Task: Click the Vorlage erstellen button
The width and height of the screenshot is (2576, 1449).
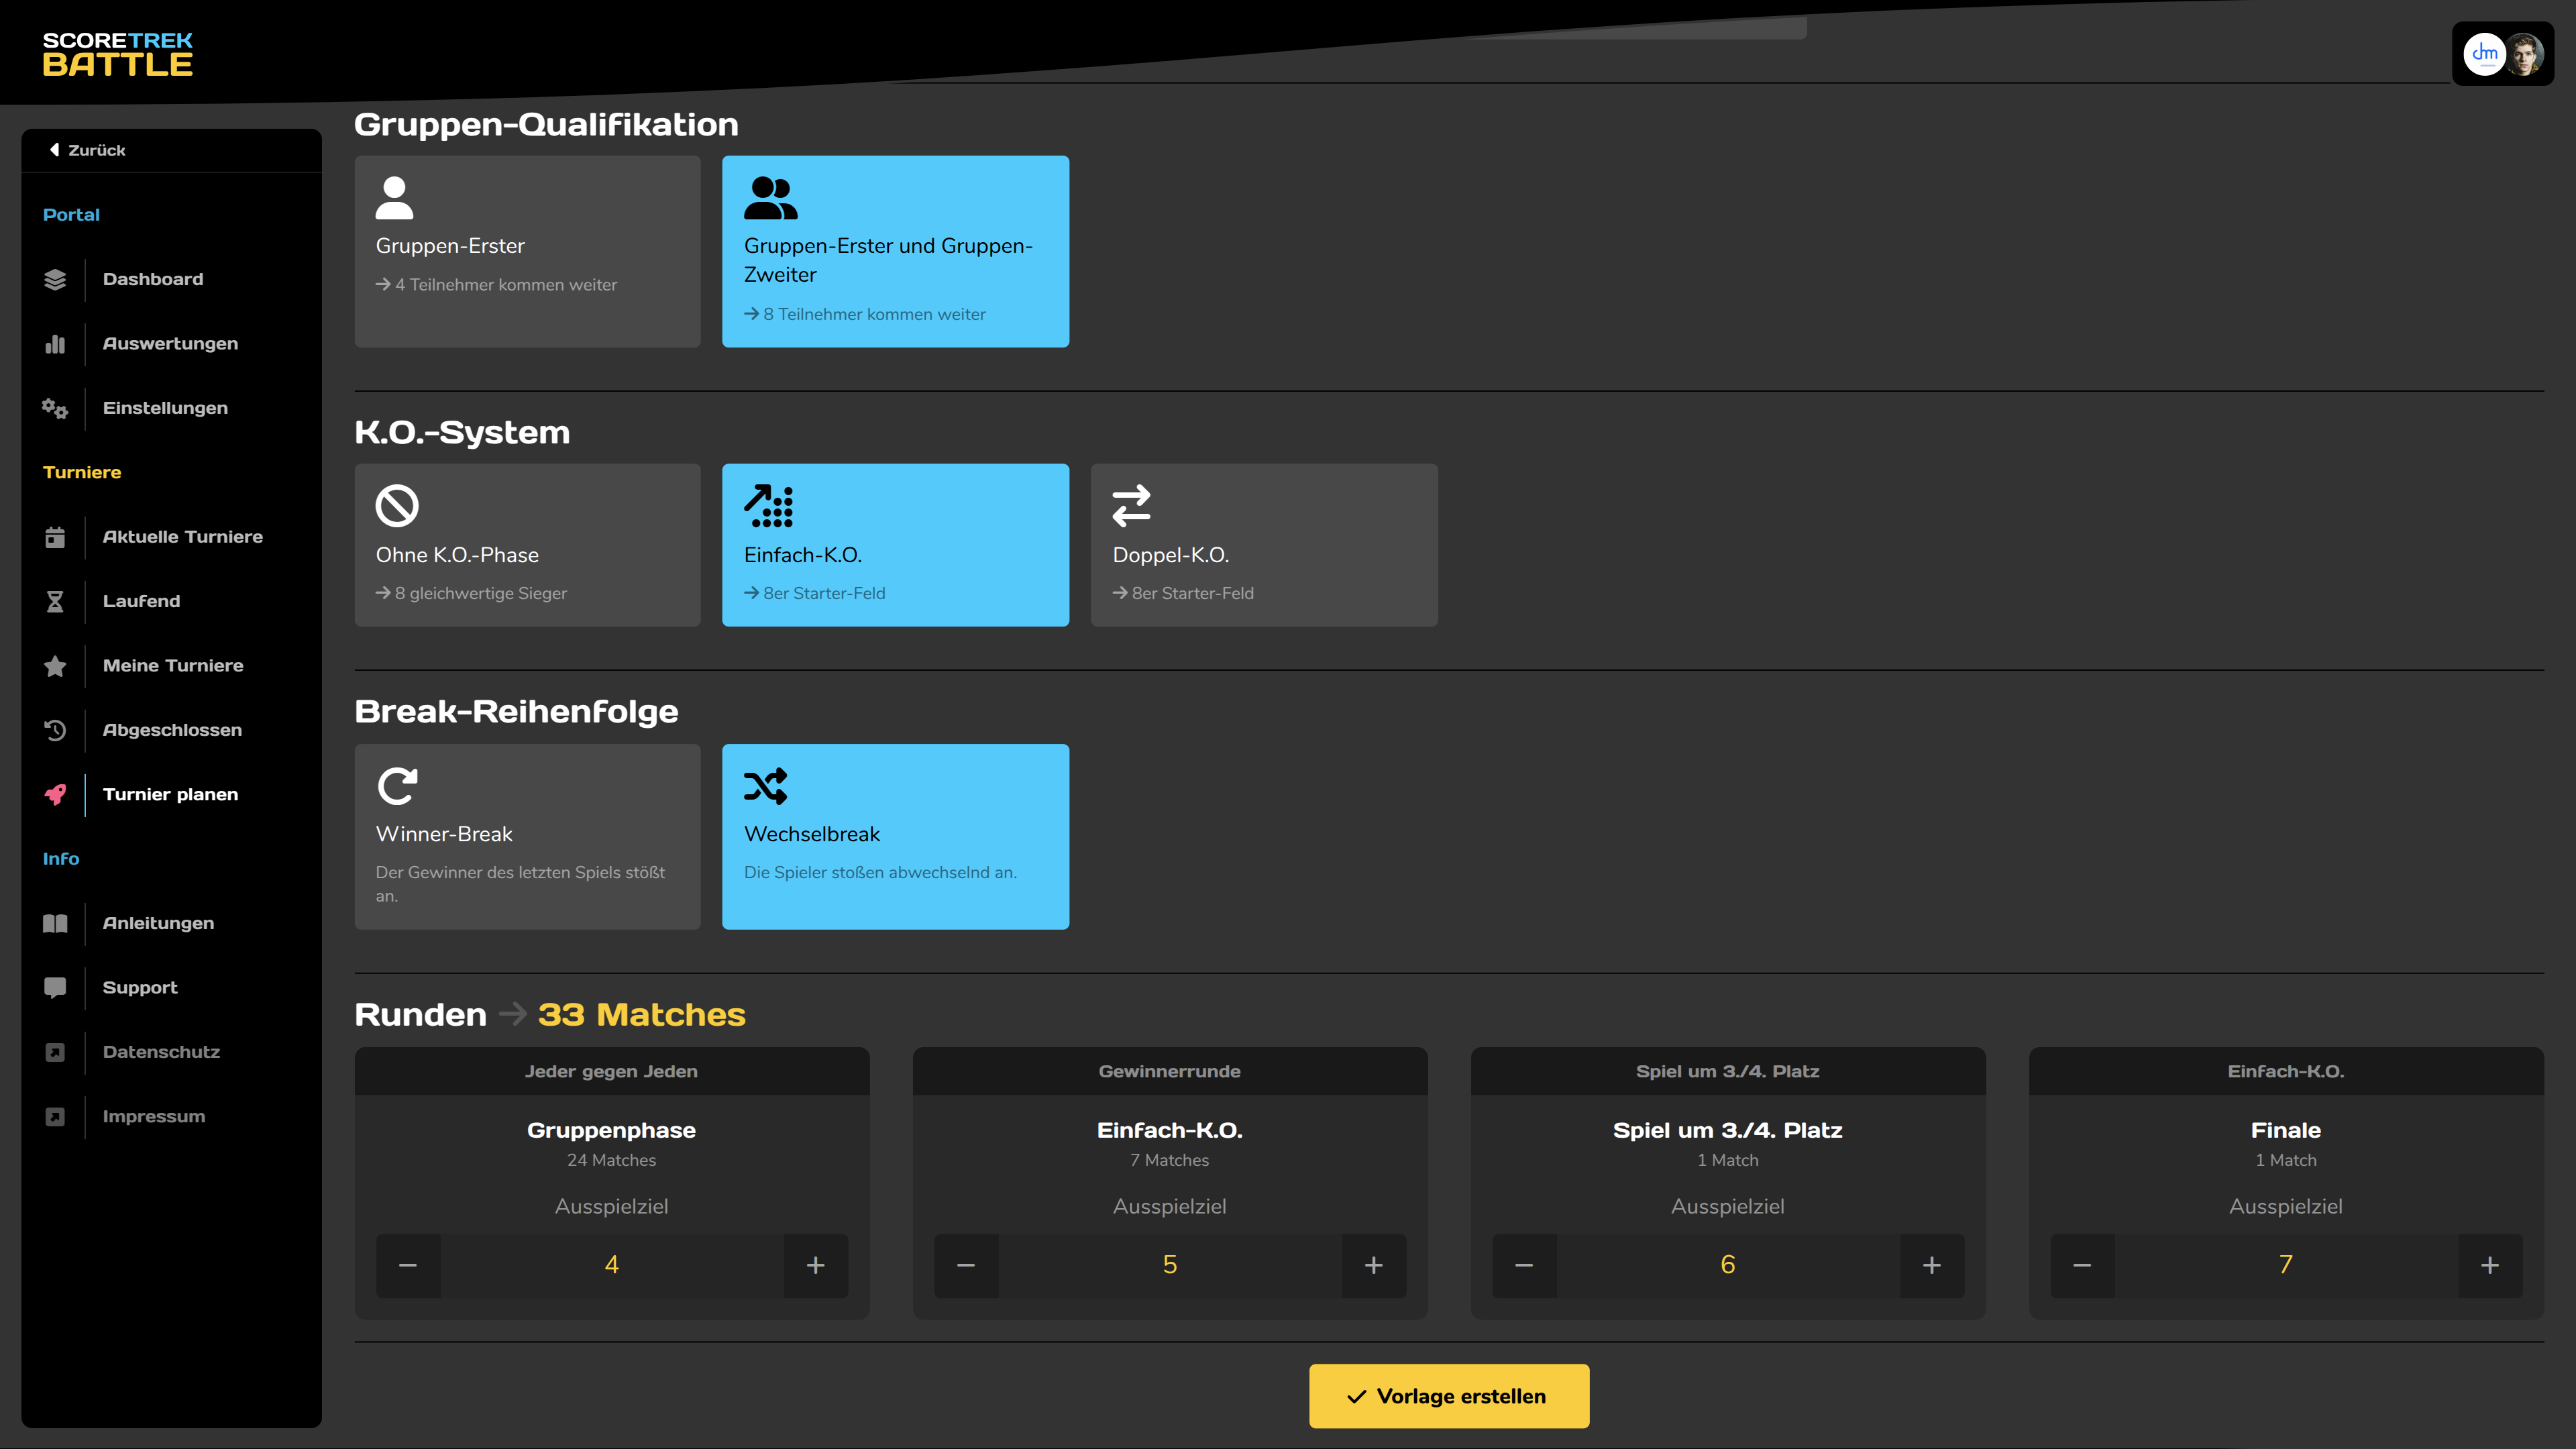Action: pyautogui.click(x=1448, y=1395)
